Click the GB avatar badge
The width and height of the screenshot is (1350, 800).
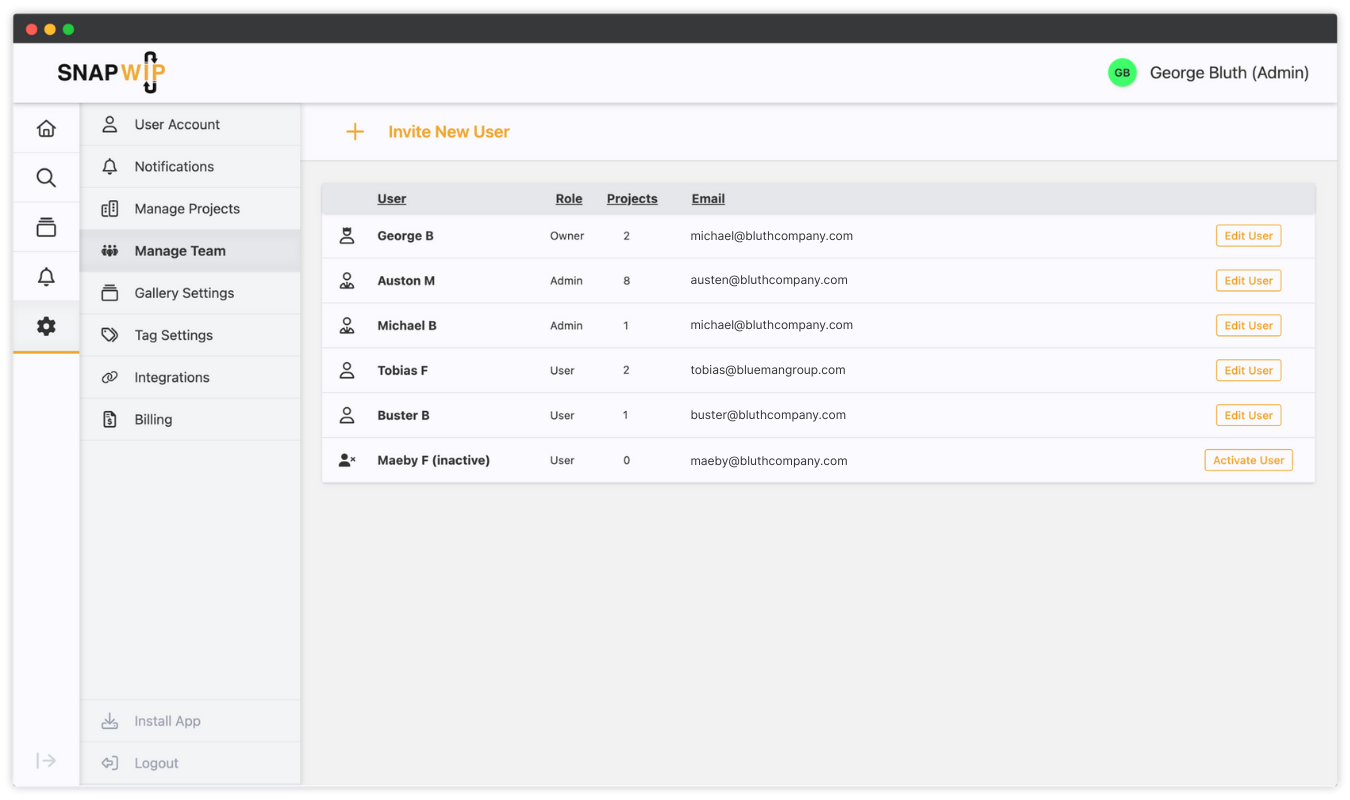[x=1122, y=73]
